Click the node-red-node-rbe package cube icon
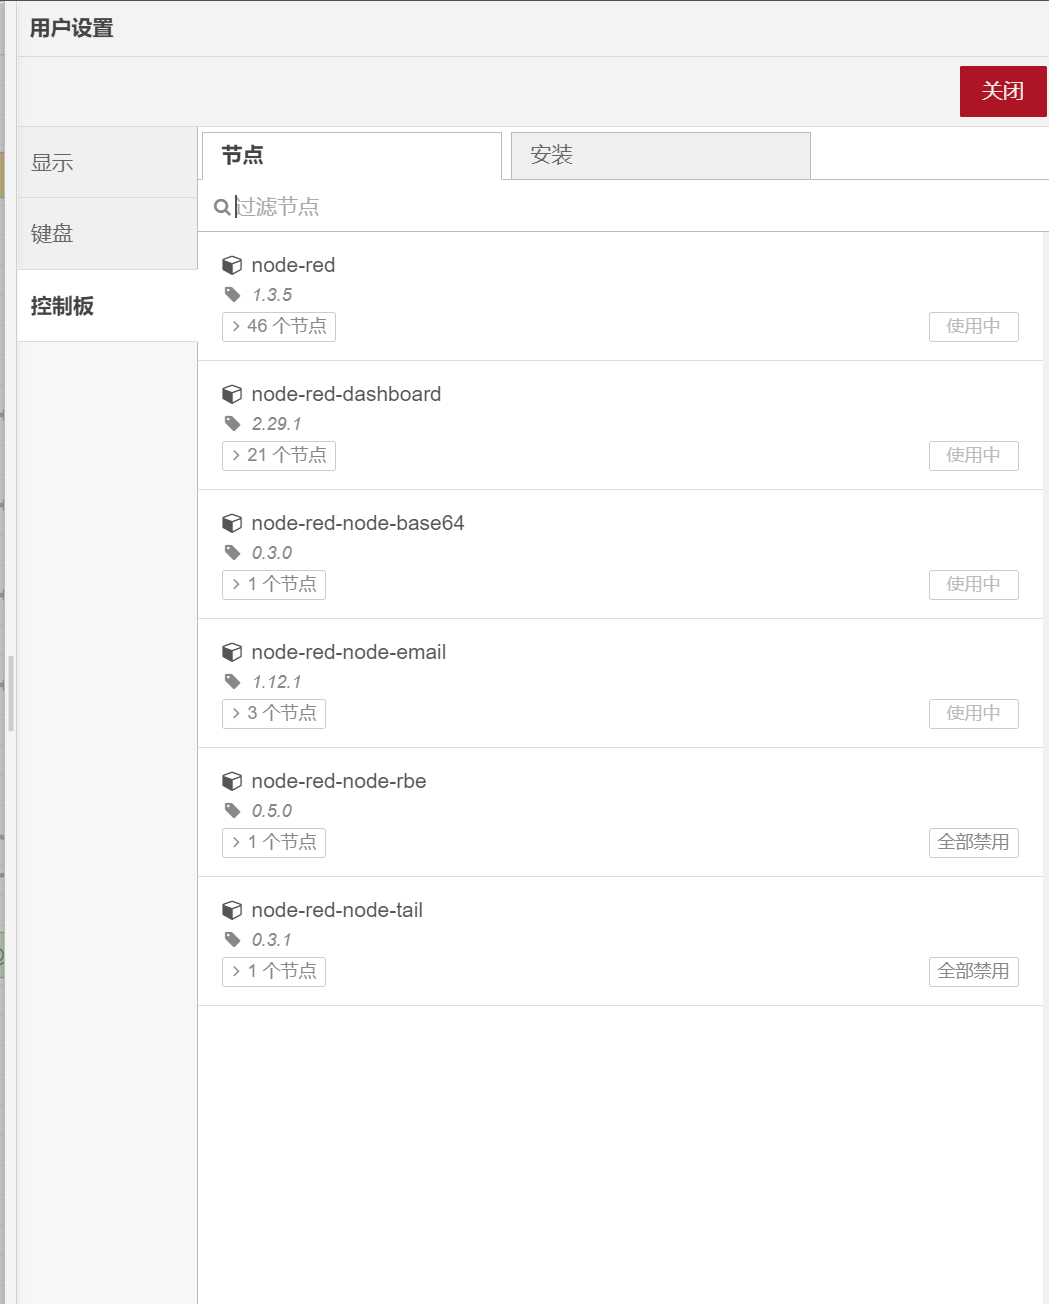The height and width of the screenshot is (1304, 1049). pyautogui.click(x=232, y=781)
